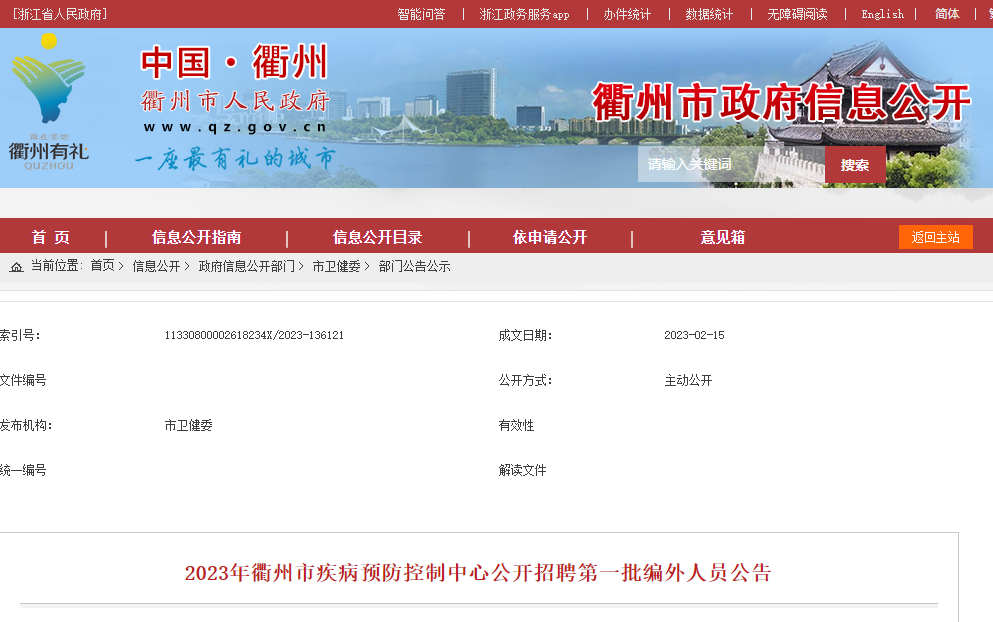The image size is (993, 622).
Task: Click the 衢州有礼 logo
Action: tap(48, 102)
